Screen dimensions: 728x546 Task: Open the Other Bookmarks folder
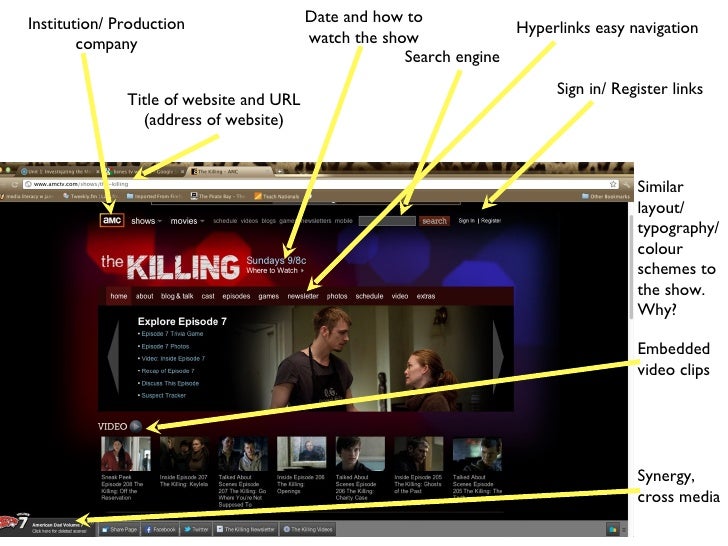606,196
